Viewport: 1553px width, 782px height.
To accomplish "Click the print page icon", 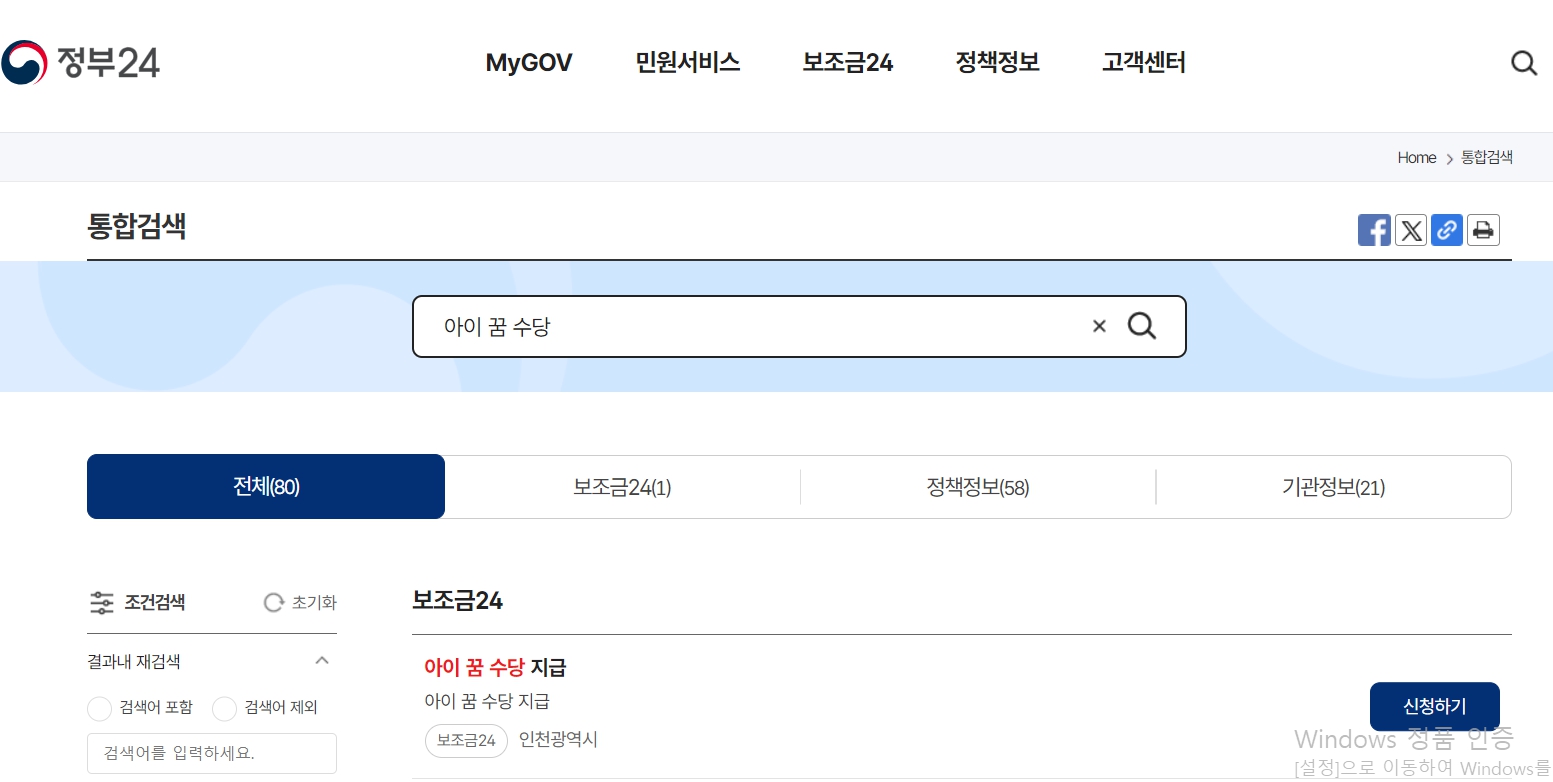I will (x=1483, y=230).
